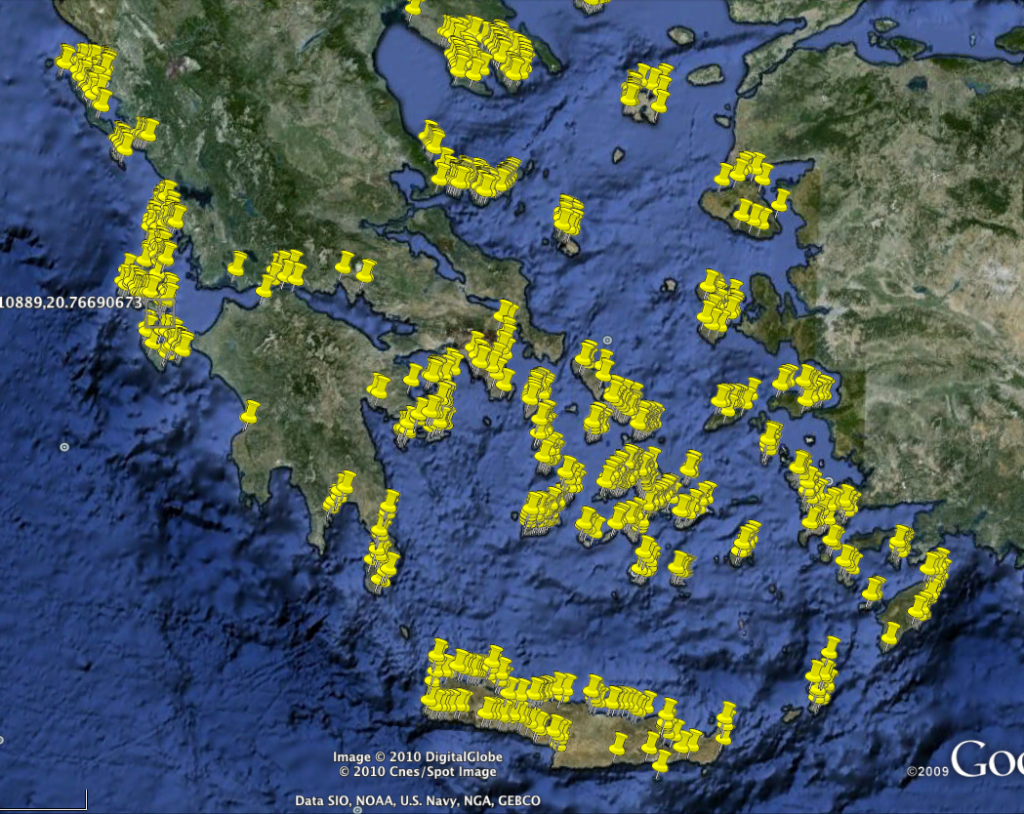Click the Google logo watermark
Image resolution: width=1024 pixels, height=814 pixels.
tap(986, 760)
